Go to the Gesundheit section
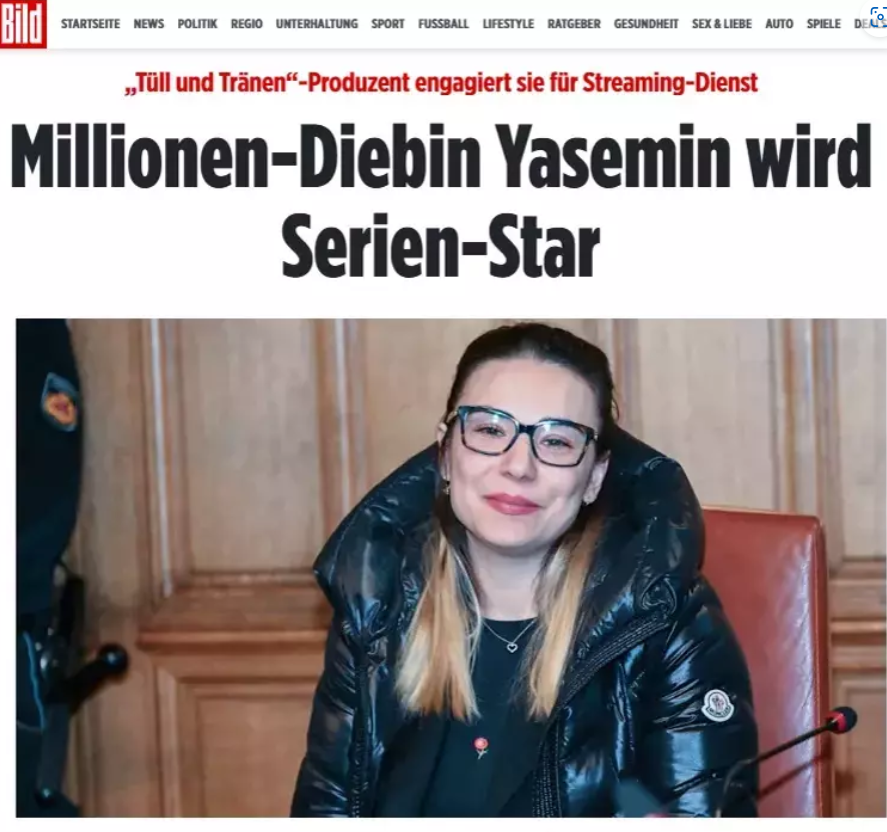Screen dimensions: 887x832 646,24
